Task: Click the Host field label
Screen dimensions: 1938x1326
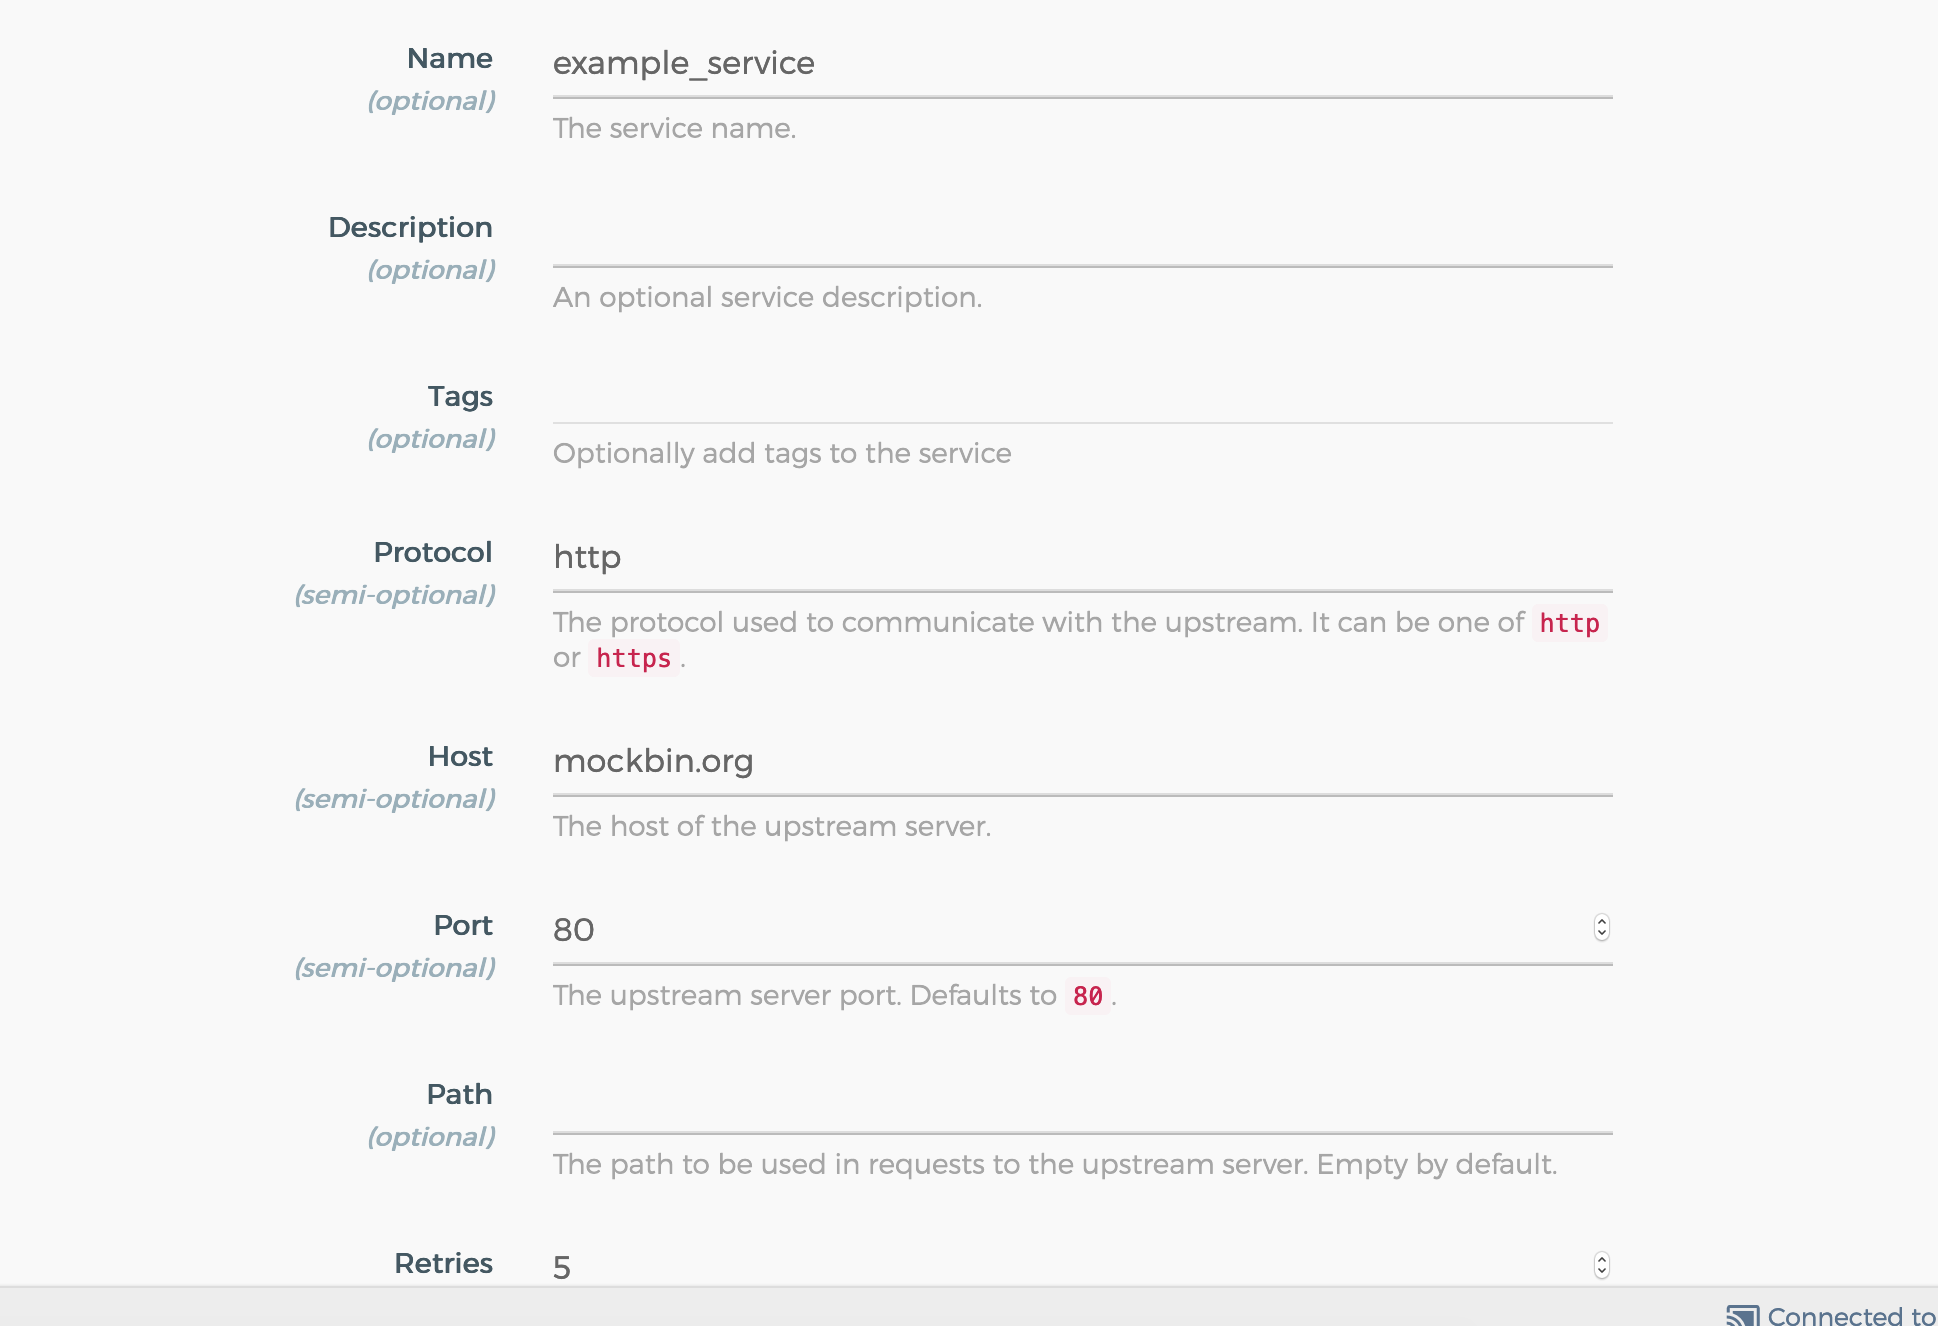Action: (460, 757)
